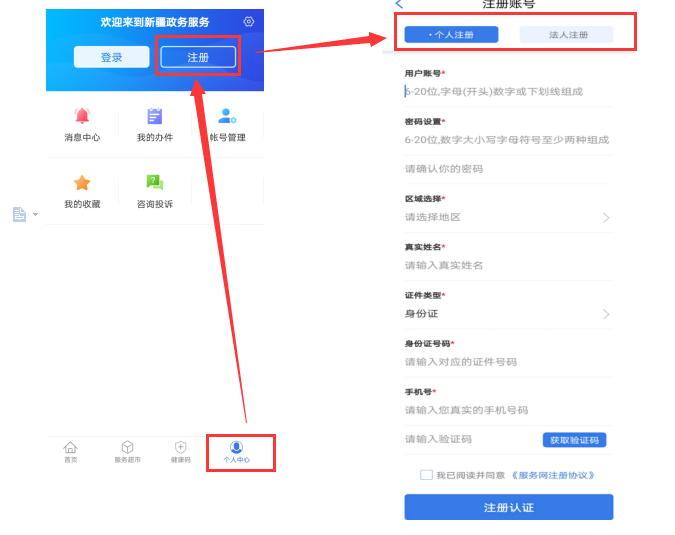
Task: Open 证件类型 身份证 selector chevron
Action: point(606,314)
